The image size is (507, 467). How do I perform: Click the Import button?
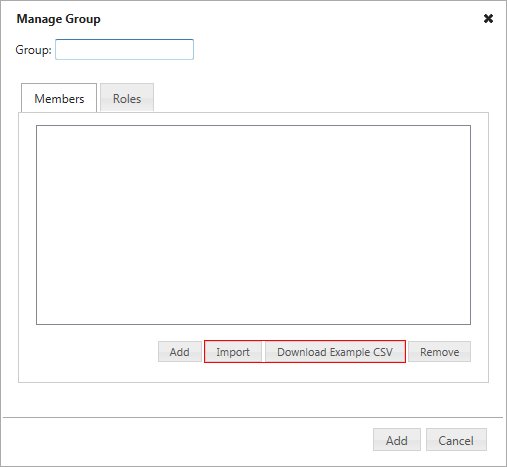(233, 352)
